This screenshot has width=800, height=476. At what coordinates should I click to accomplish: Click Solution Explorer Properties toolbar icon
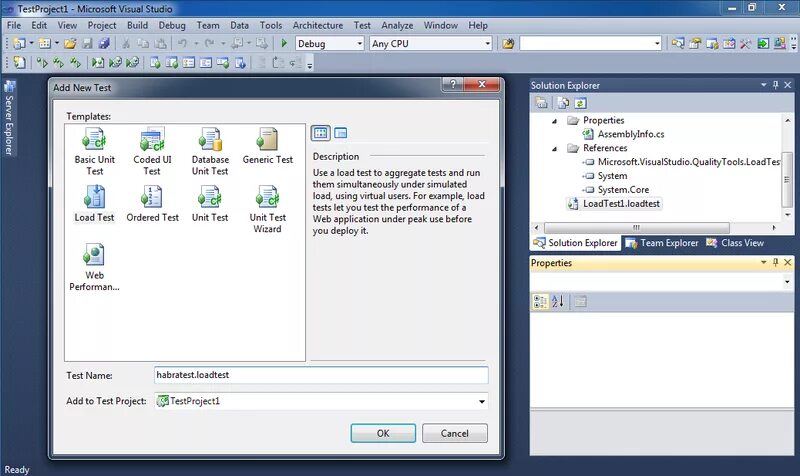click(541, 104)
